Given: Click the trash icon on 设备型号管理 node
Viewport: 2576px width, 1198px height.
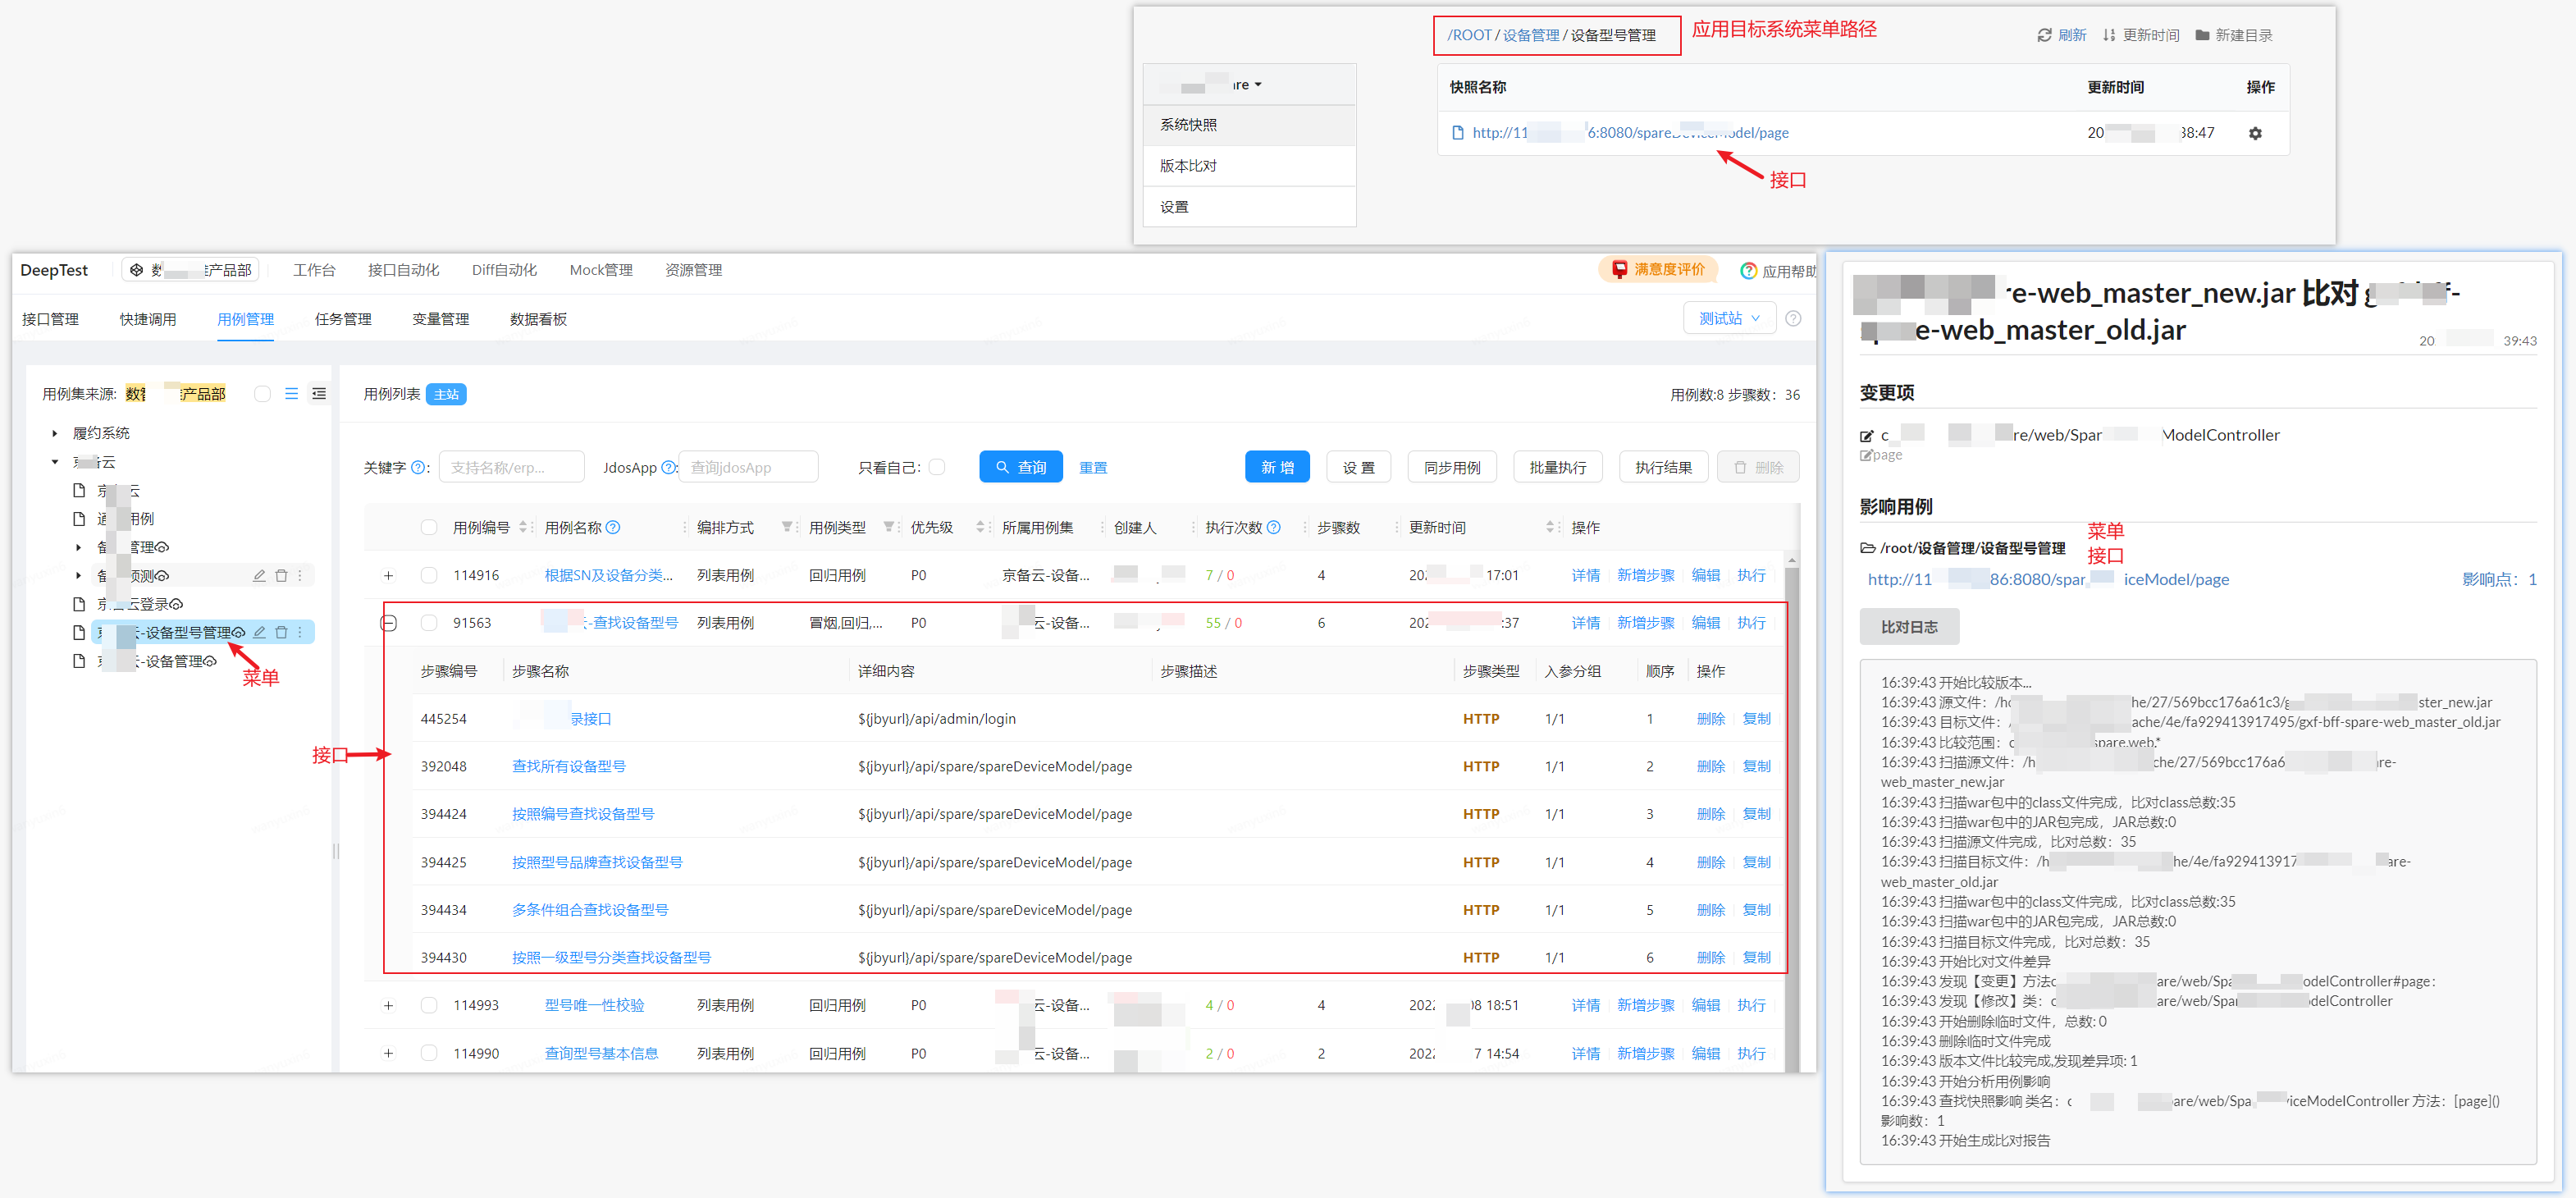Looking at the screenshot, I should pos(281,632).
